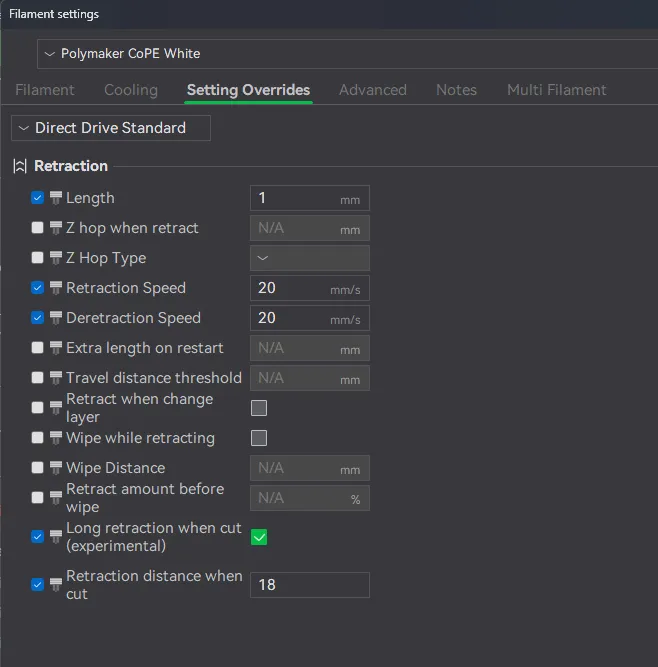Enable the Z hop when retract override
This screenshot has height=667, width=658.
pyautogui.click(x=37, y=228)
